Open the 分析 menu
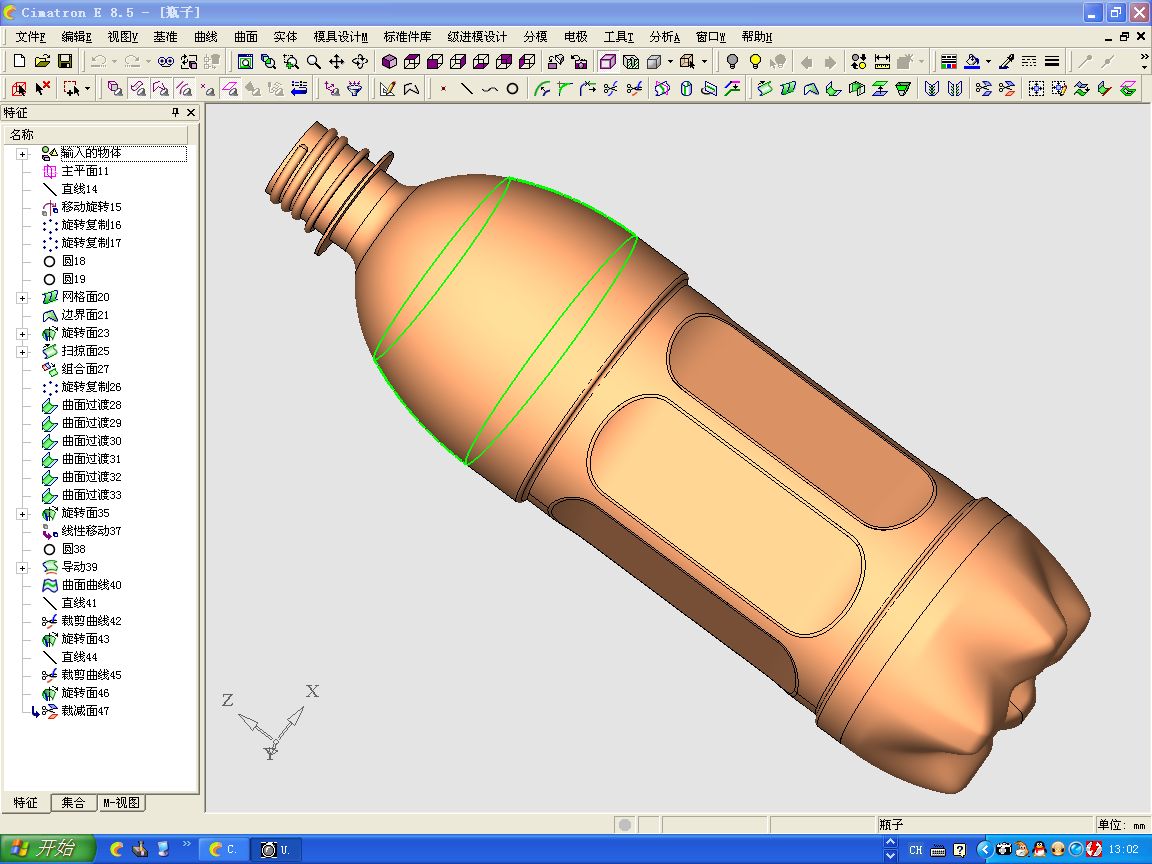 (664, 37)
